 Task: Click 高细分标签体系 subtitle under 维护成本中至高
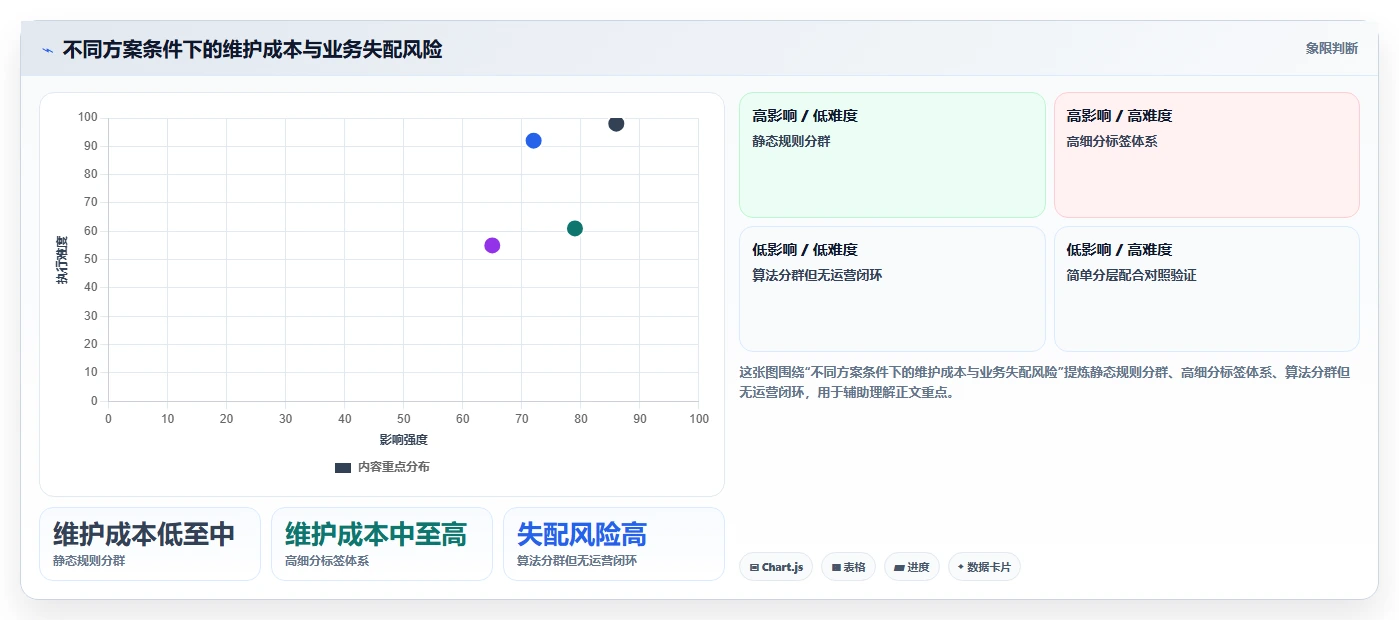click(x=327, y=561)
